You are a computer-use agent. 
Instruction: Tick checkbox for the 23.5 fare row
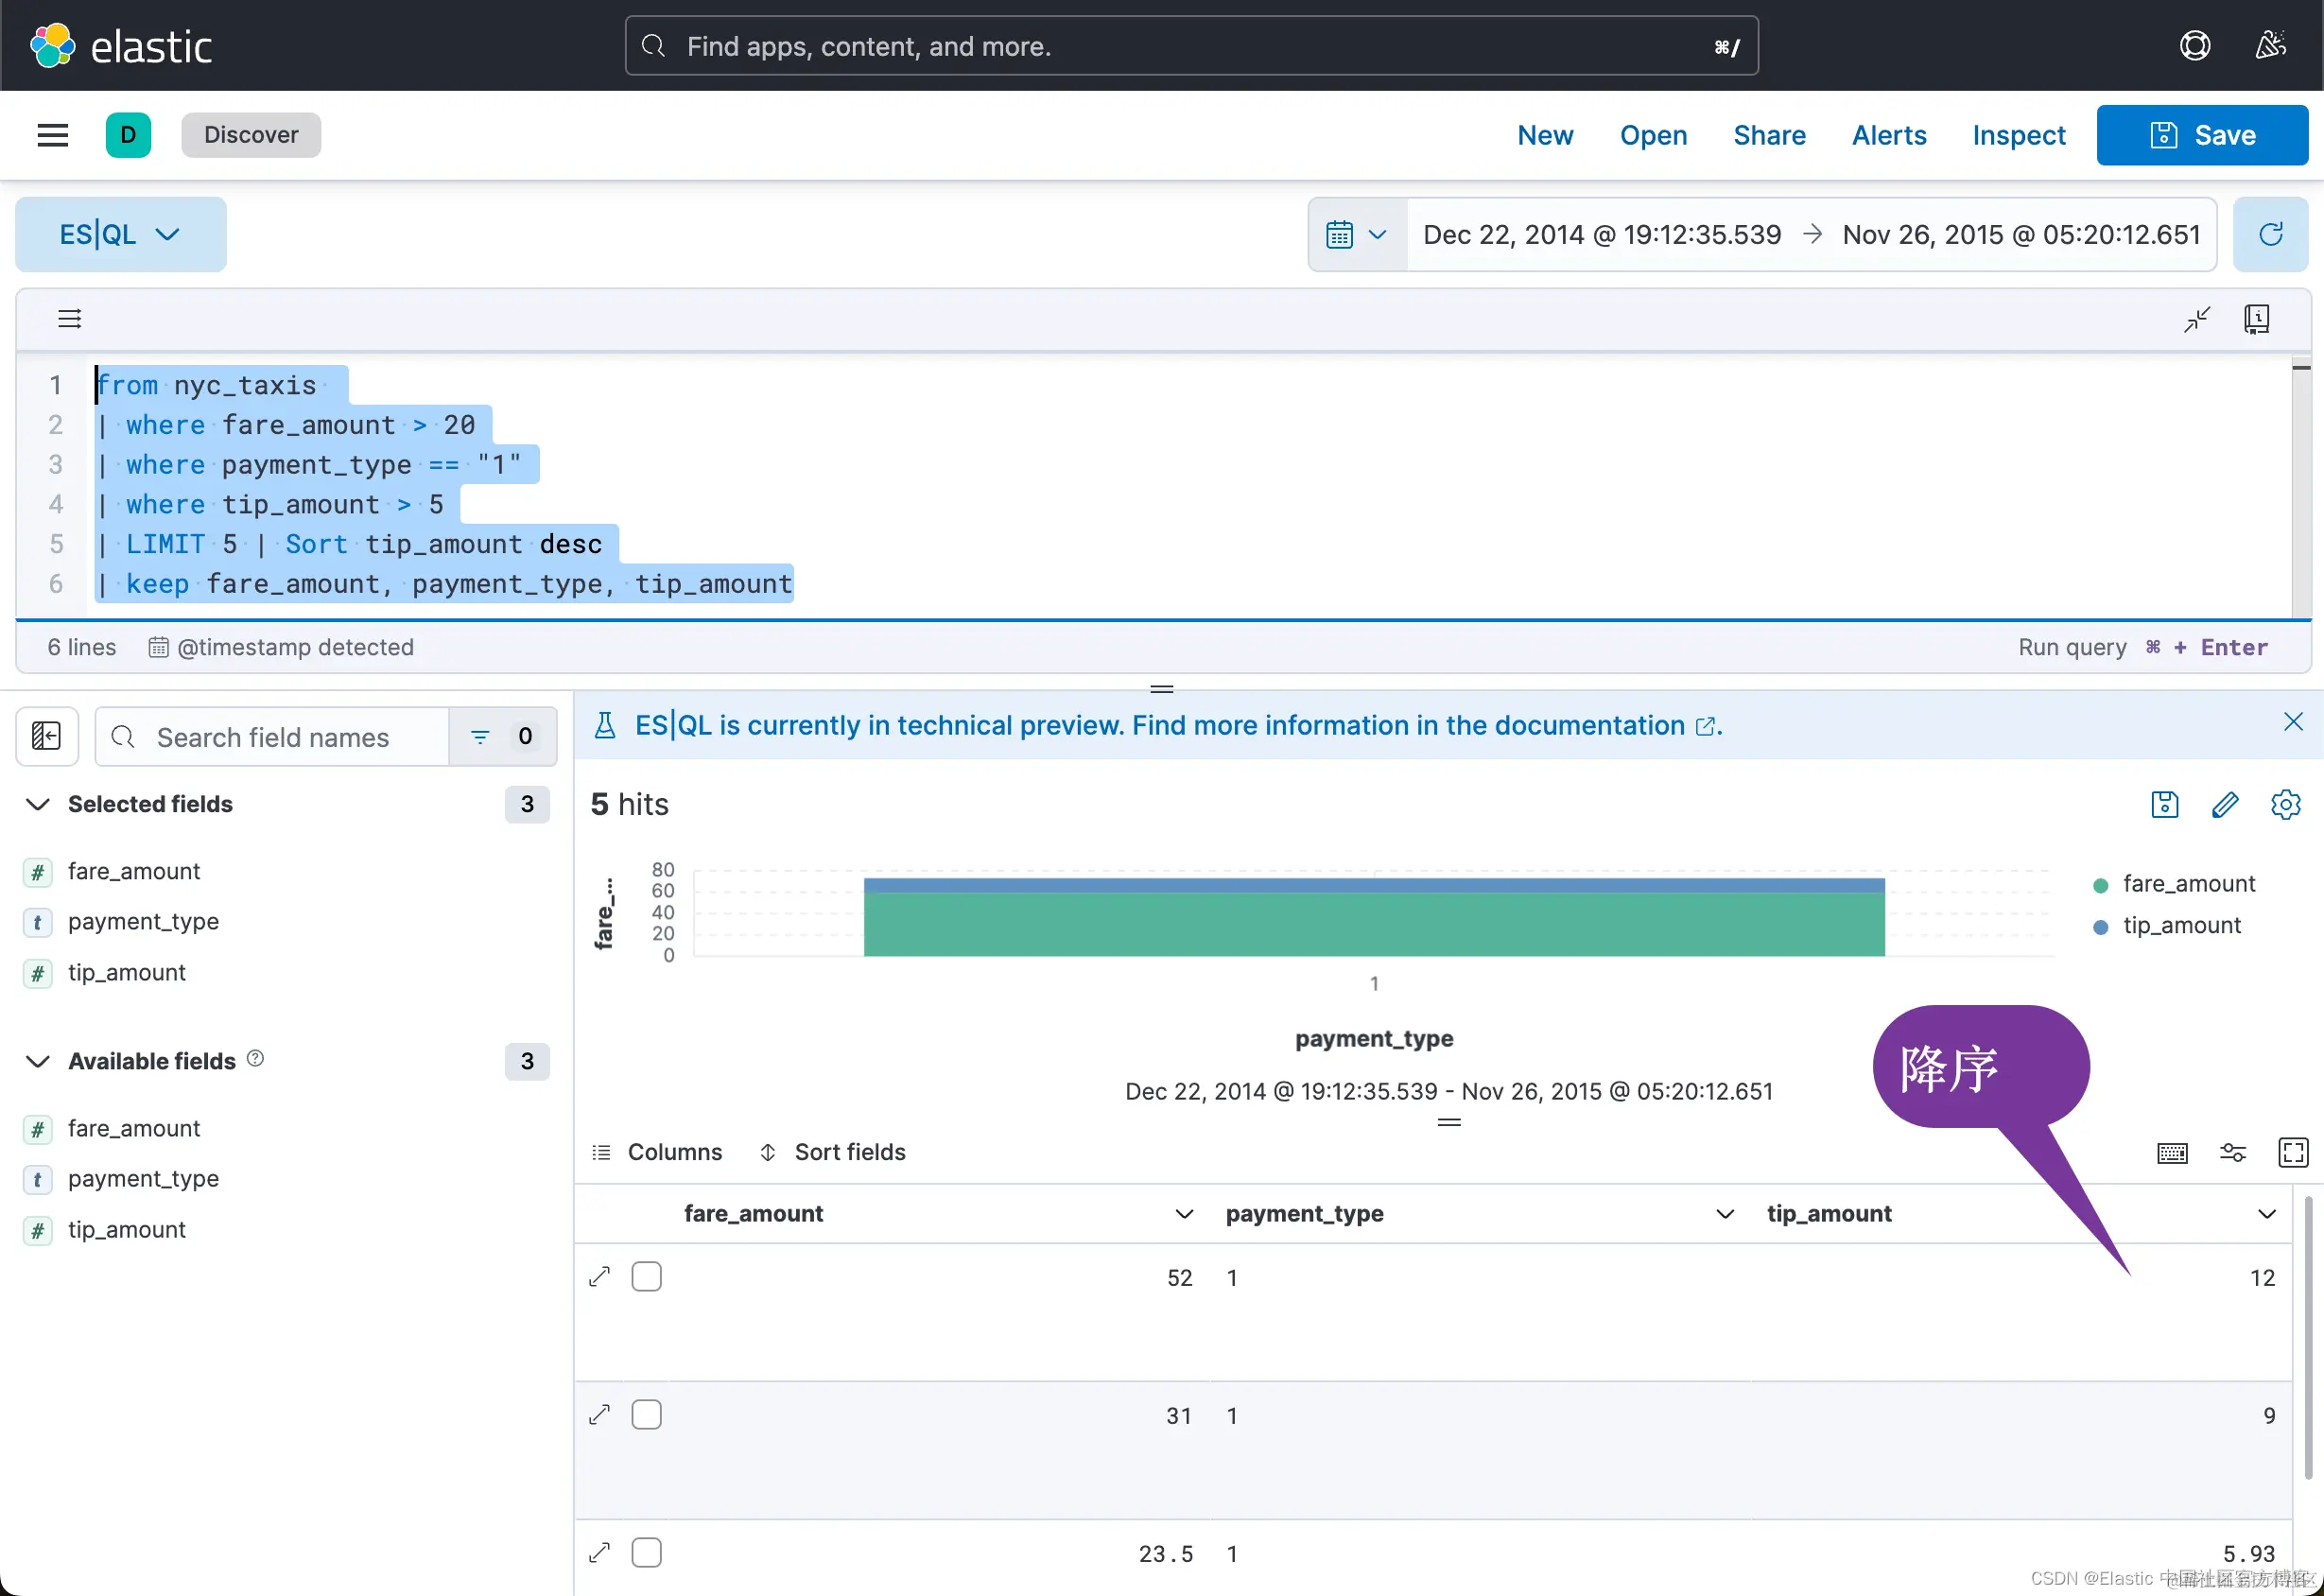tap(646, 1553)
